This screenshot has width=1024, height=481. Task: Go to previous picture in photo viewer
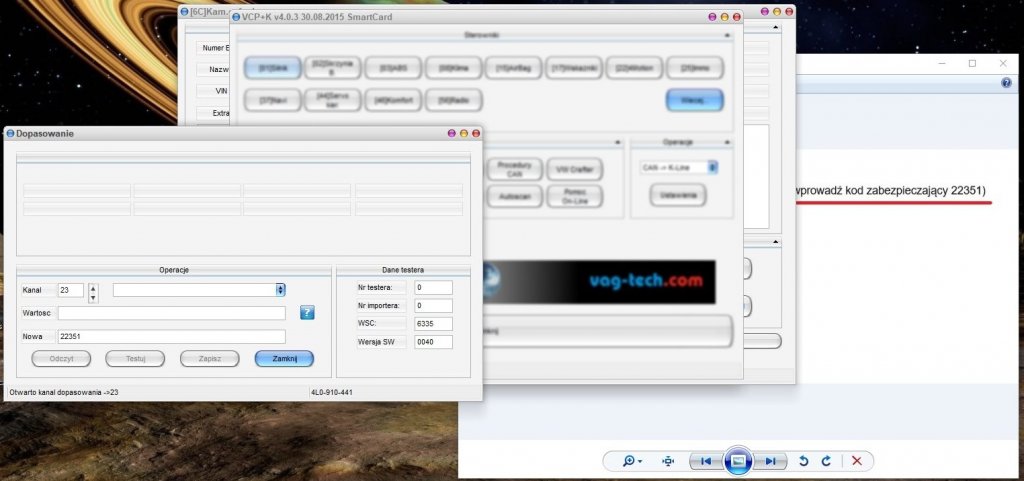(706, 461)
